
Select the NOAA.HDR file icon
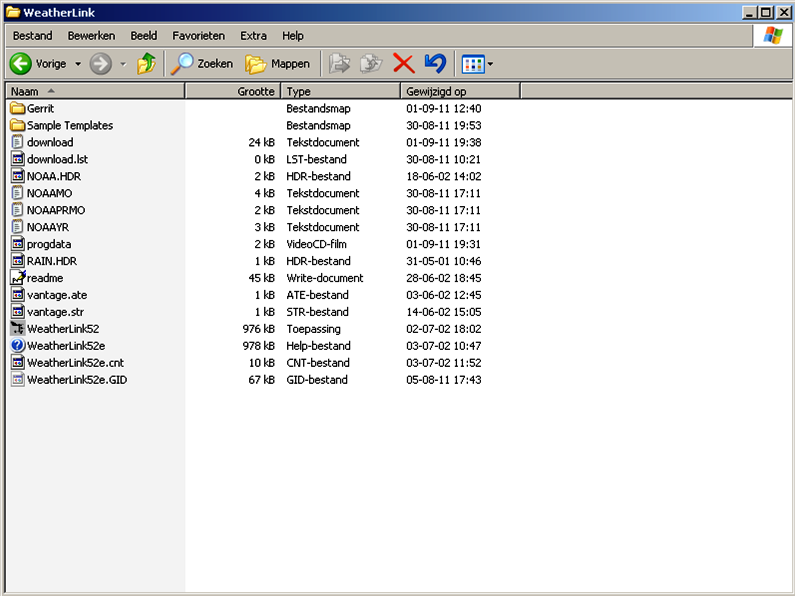tap(17, 176)
